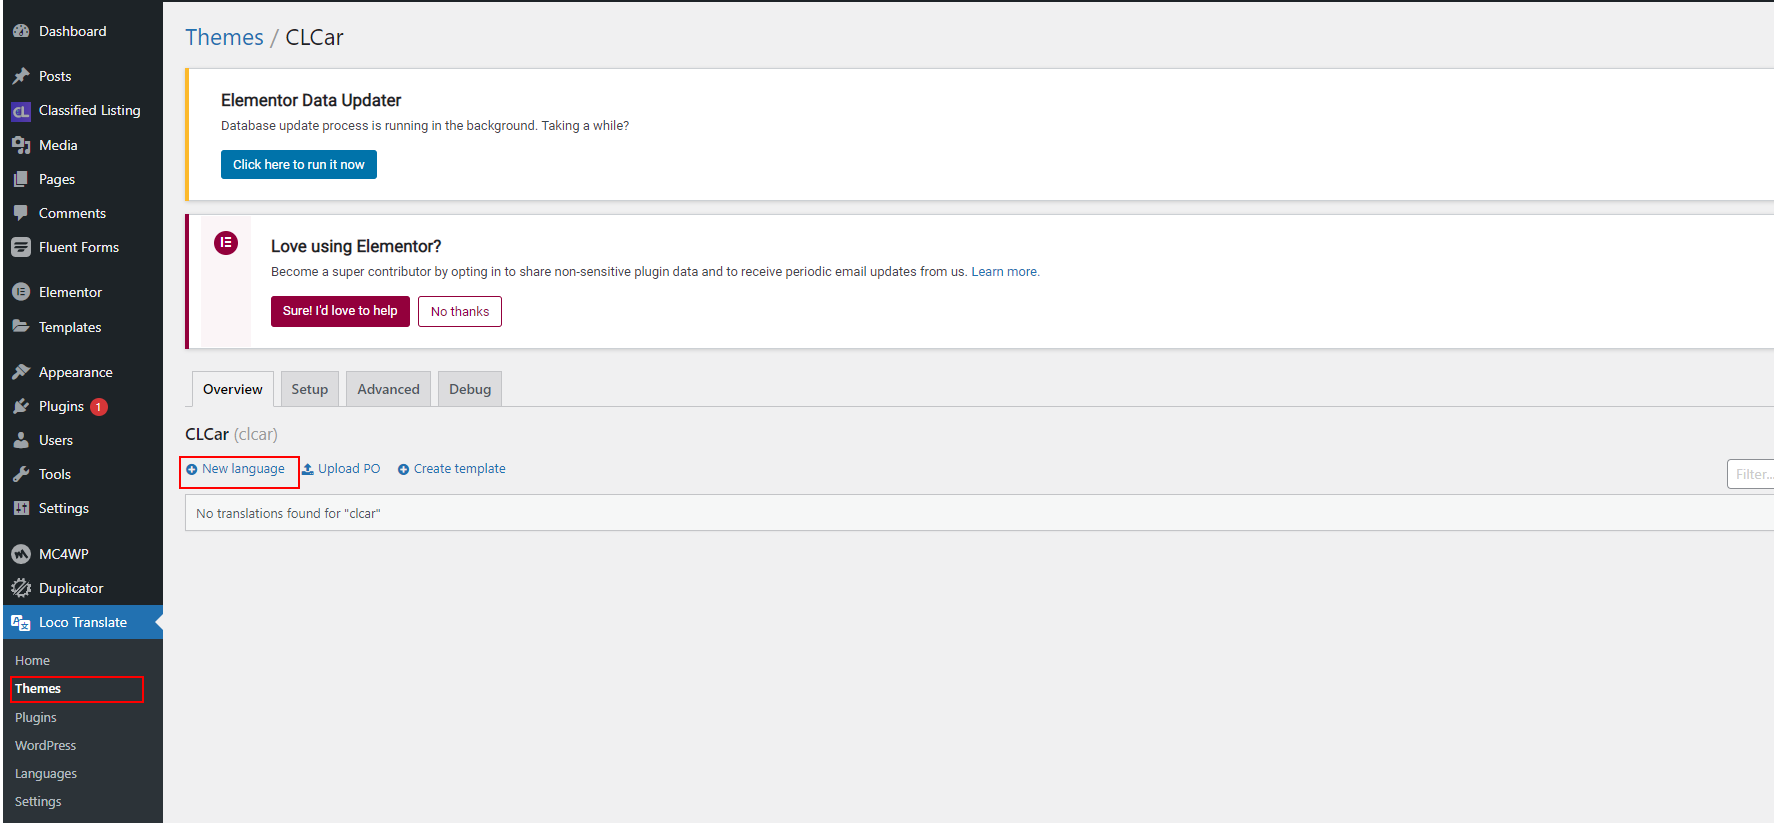The width and height of the screenshot is (1774, 823).
Task: Click the Elementor logo in notice
Action: [x=226, y=242]
